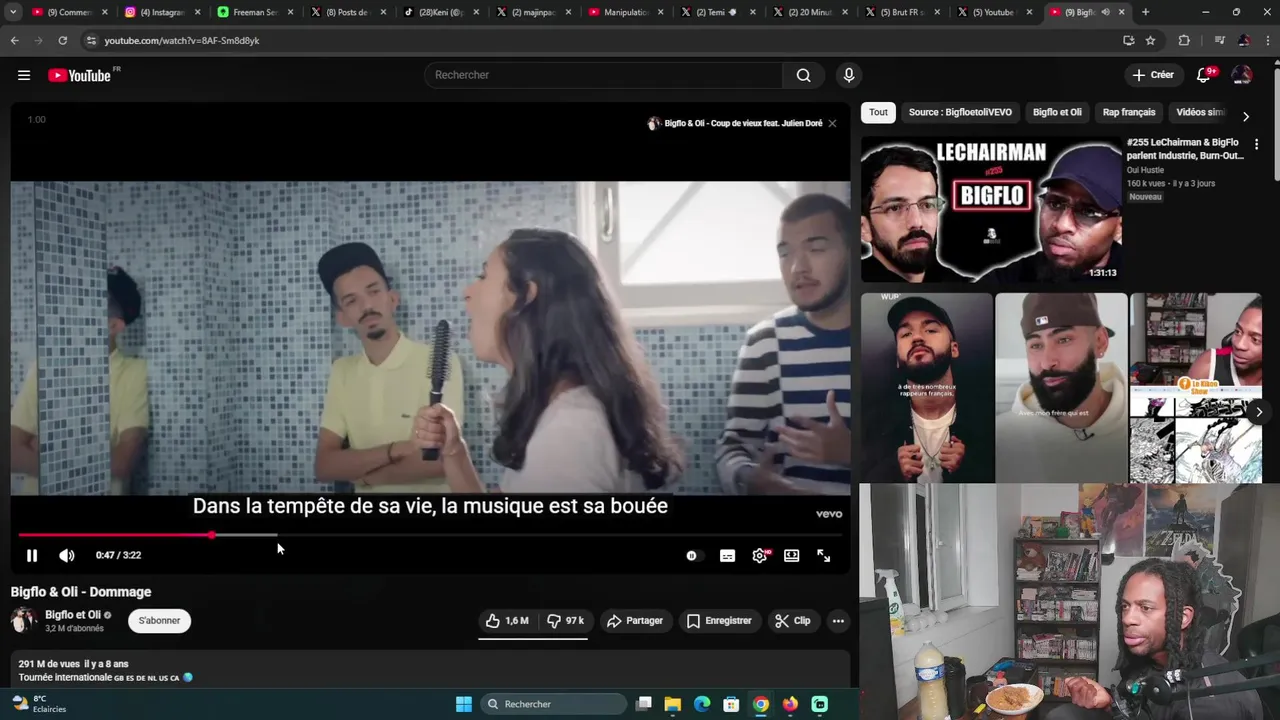Start voice search with microphone
Screen dimensions: 1280x720
pyautogui.click(x=849, y=75)
